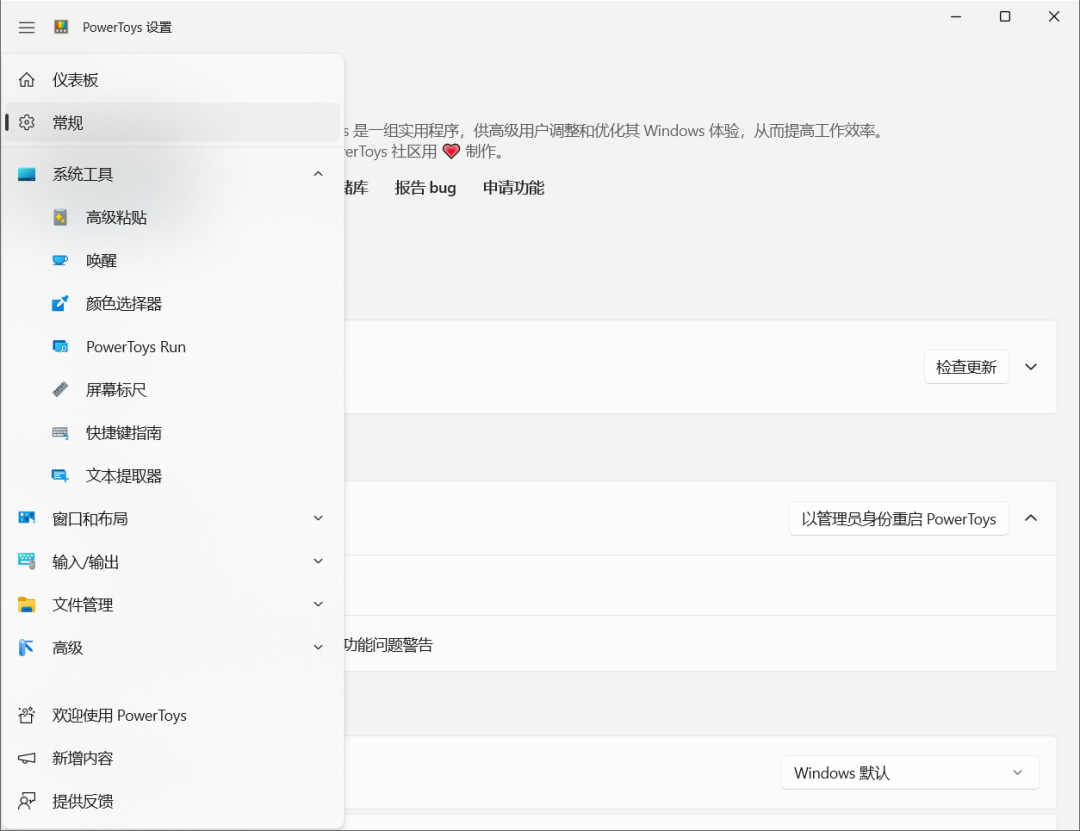Click the Welcome to PowerToys icon
The image size is (1080, 831).
point(26,715)
